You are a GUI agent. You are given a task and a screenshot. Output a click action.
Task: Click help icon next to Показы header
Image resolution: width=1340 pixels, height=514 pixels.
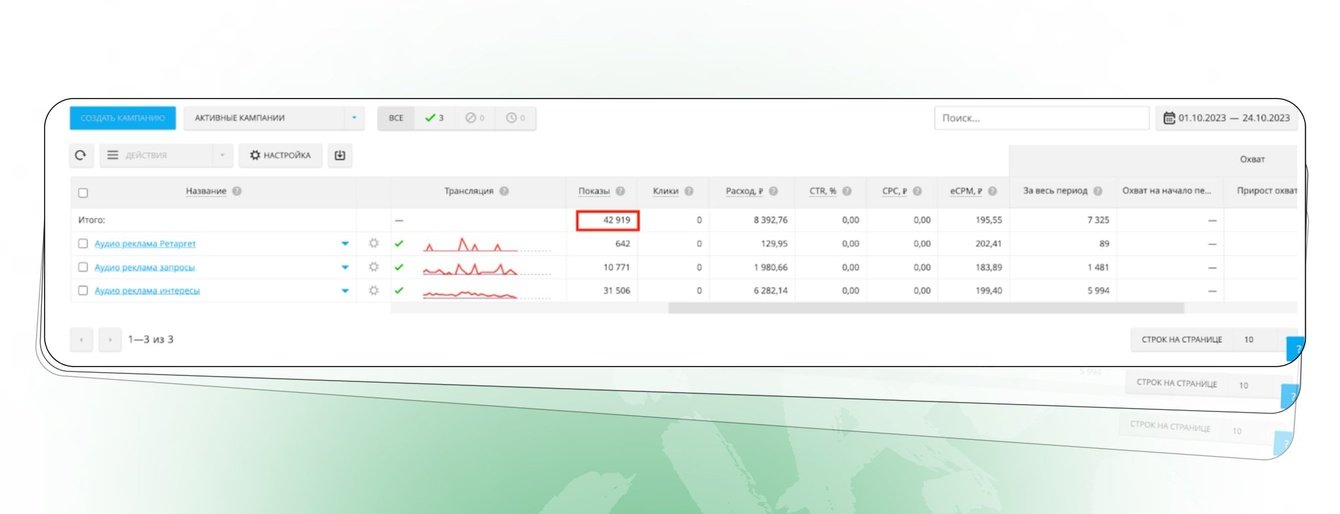pos(620,191)
